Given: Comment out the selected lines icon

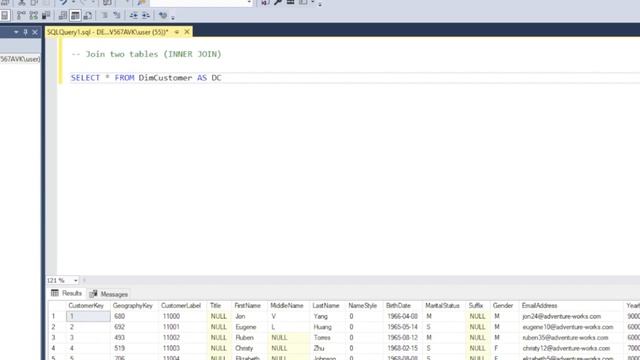Looking at the screenshot, I should click(x=104, y=16).
